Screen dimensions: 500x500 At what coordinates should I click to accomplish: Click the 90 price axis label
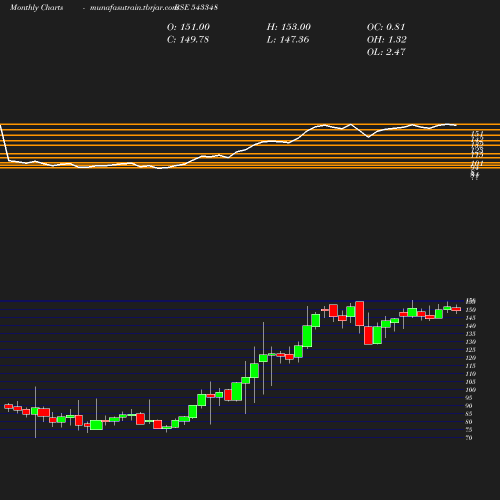pos(469,406)
